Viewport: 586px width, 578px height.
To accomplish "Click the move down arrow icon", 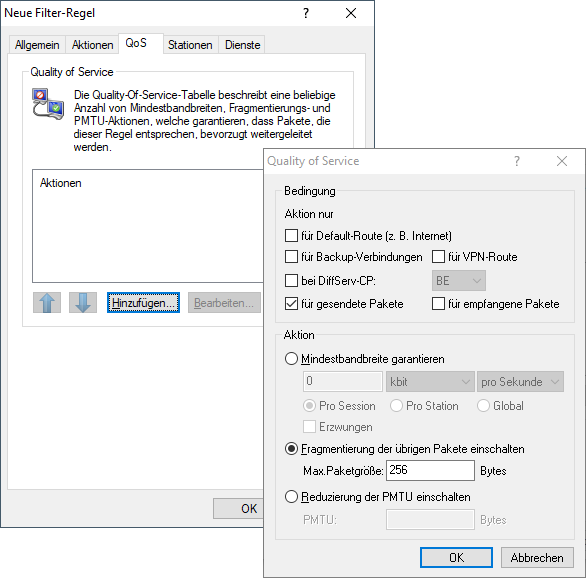I will [x=83, y=303].
